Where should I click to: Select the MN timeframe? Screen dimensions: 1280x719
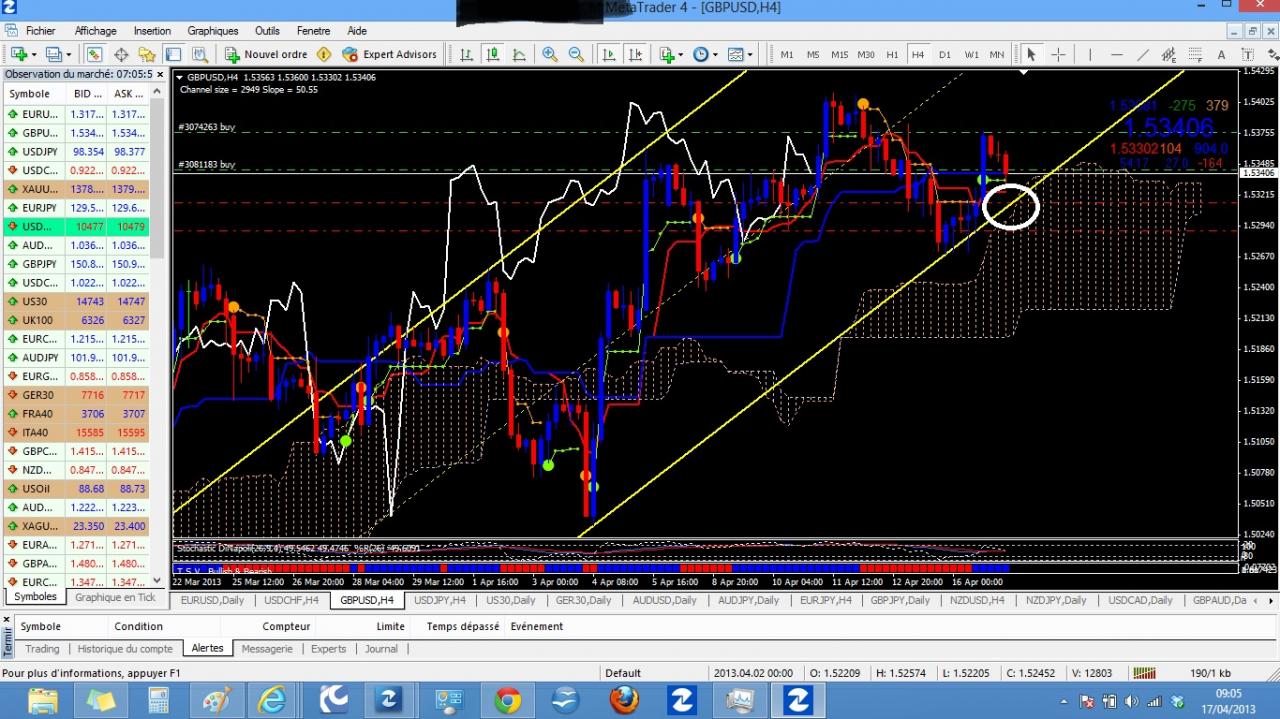point(997,54)
